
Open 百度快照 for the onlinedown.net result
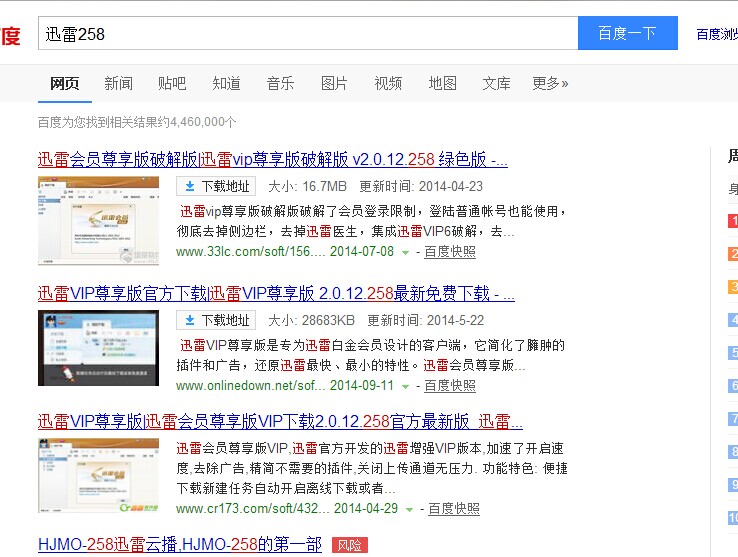(449, 386)
